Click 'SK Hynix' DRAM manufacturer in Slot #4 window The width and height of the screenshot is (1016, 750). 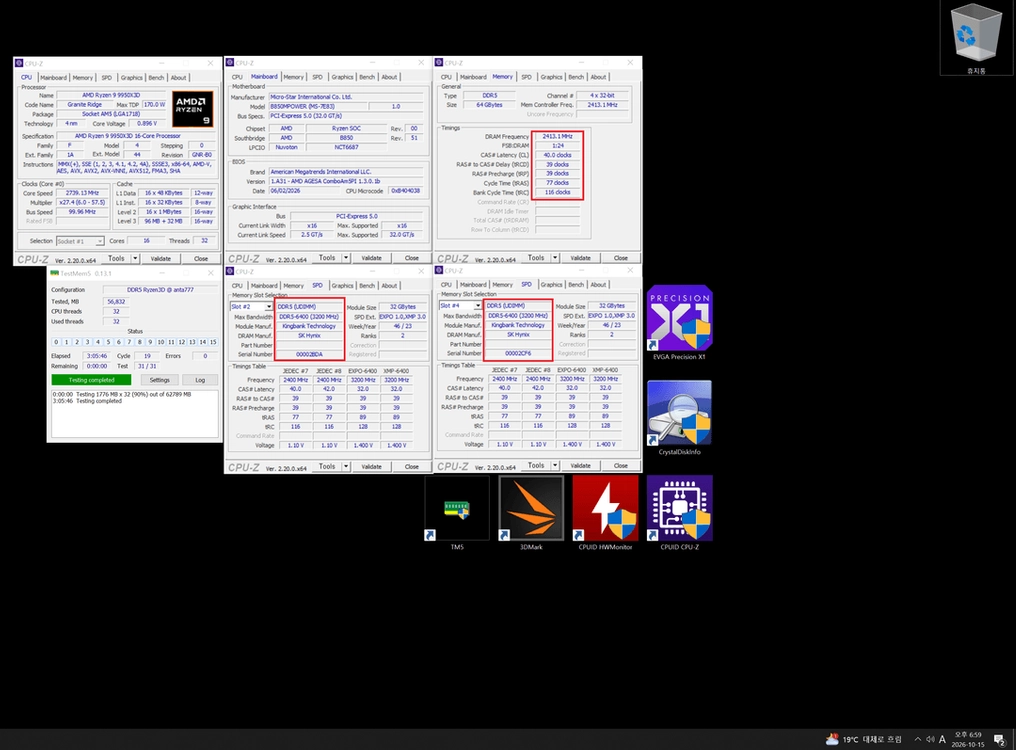518,334
